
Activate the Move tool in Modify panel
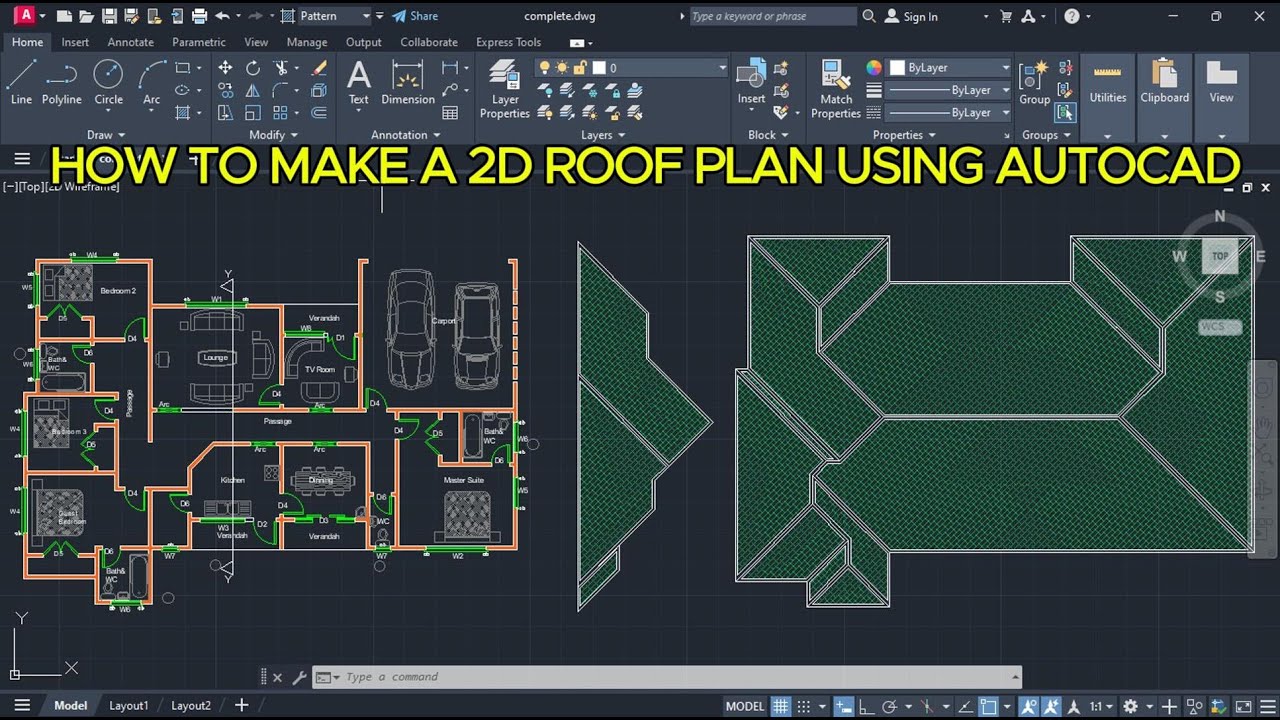pyautogui.click(x=225, y=68)
